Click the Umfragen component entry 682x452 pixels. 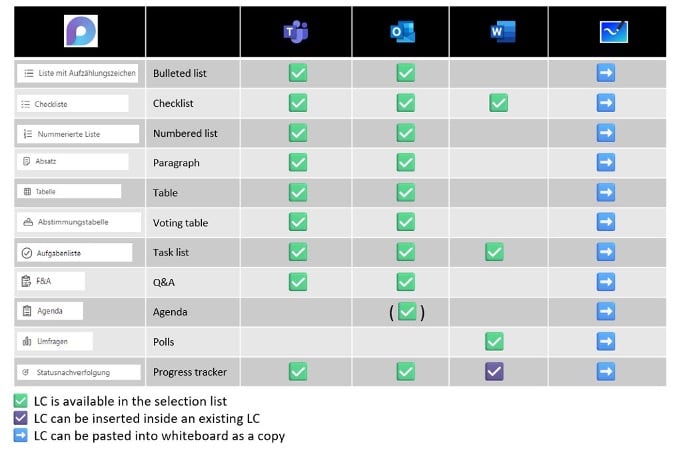(55, 342)
